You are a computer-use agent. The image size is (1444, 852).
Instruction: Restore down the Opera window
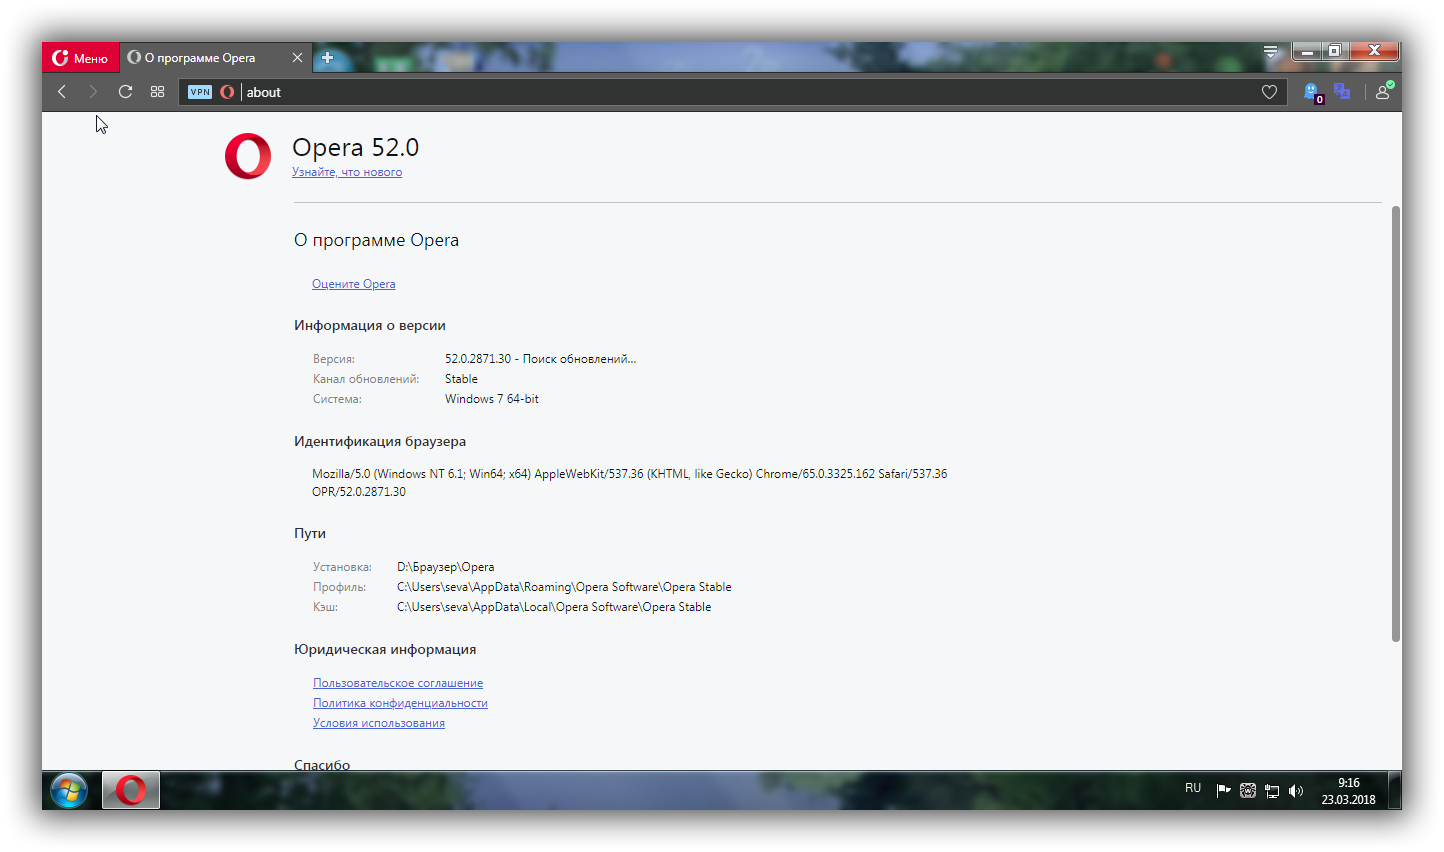[1335, 51]
